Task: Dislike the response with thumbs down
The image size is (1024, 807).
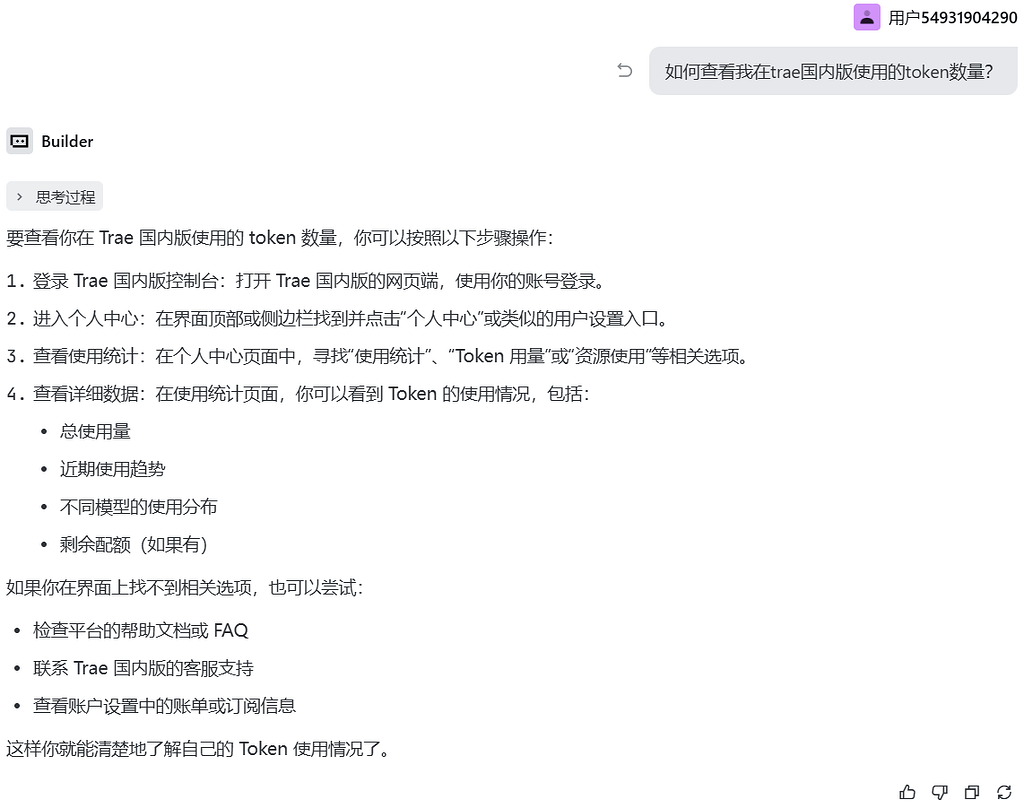Action: pyautogui.click(x=940, y=792)
